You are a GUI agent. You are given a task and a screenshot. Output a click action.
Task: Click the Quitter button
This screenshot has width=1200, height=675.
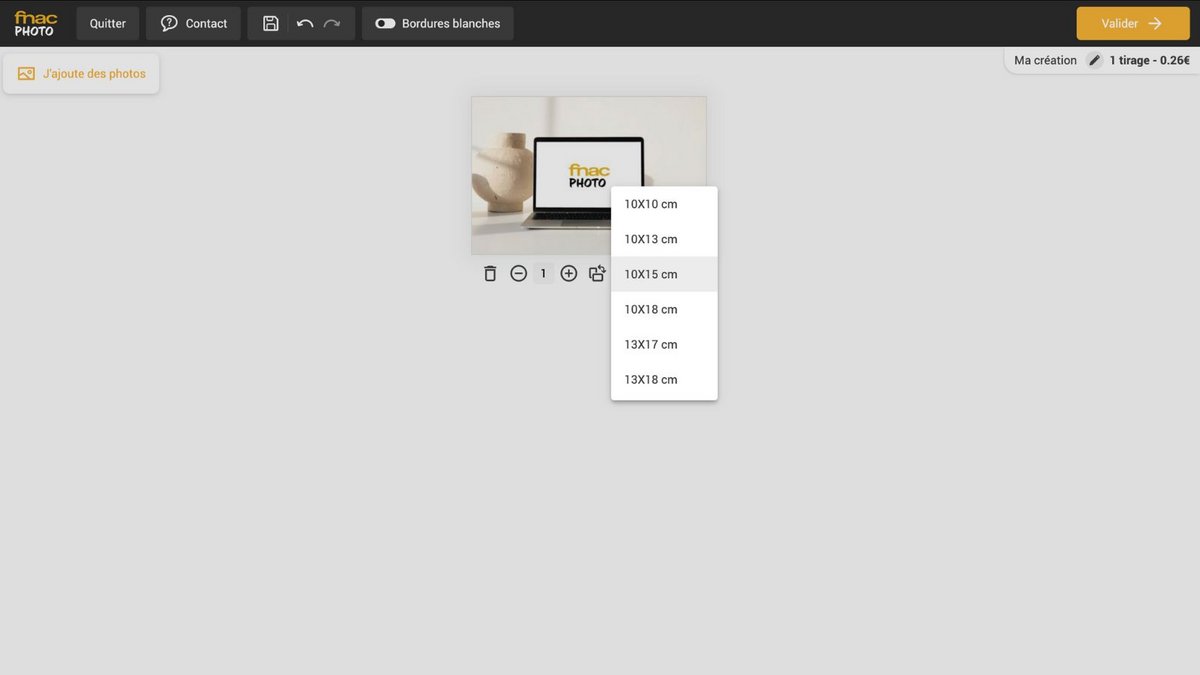(x=108, y=23)
